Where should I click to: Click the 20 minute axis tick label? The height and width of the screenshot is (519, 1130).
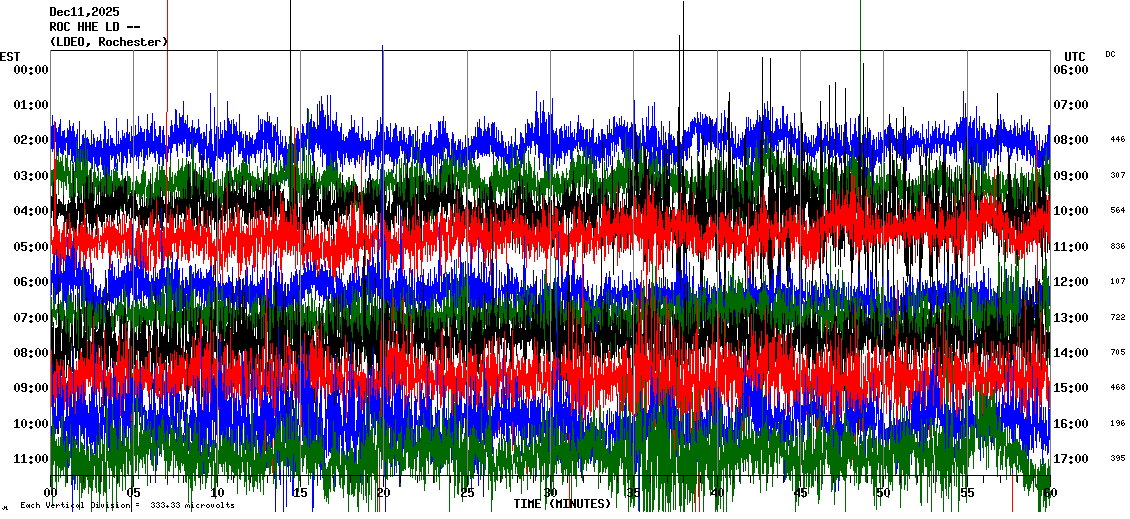click(x=383, y=493)
